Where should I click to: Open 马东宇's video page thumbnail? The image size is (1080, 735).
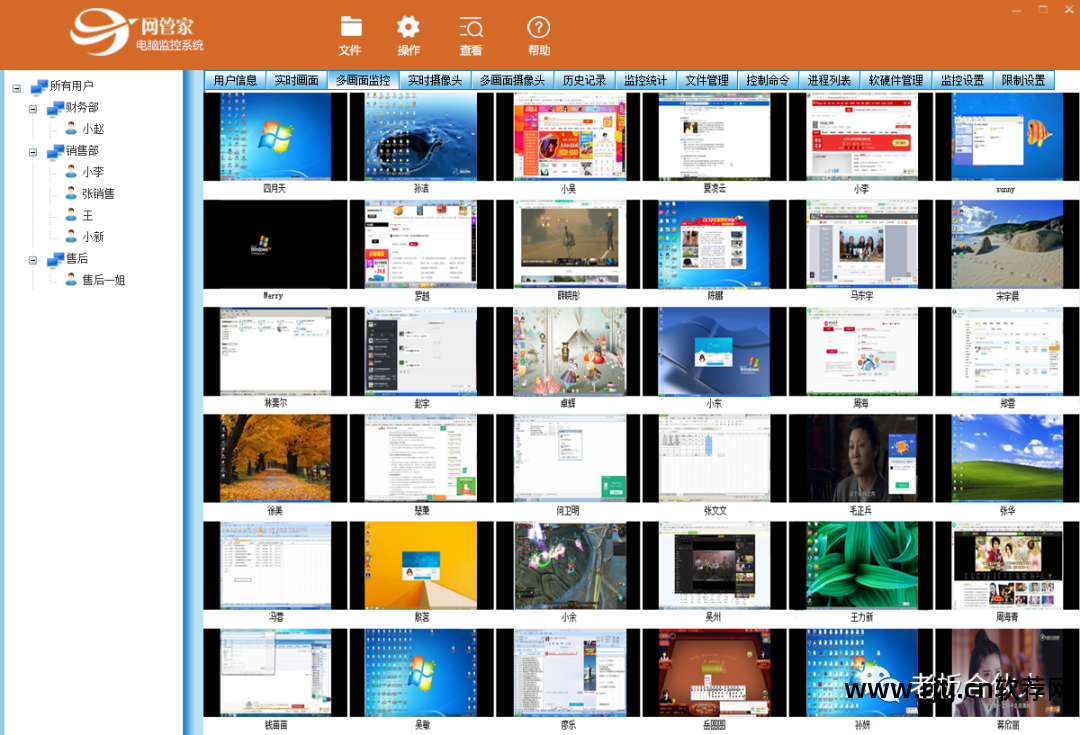[861, 244]
